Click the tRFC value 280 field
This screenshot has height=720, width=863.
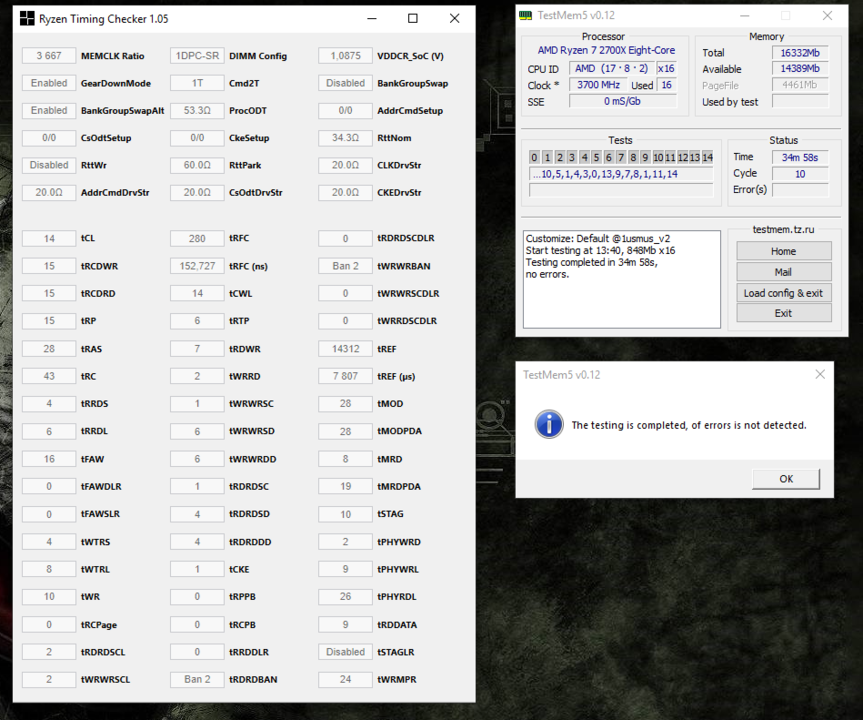click(197, 238)
